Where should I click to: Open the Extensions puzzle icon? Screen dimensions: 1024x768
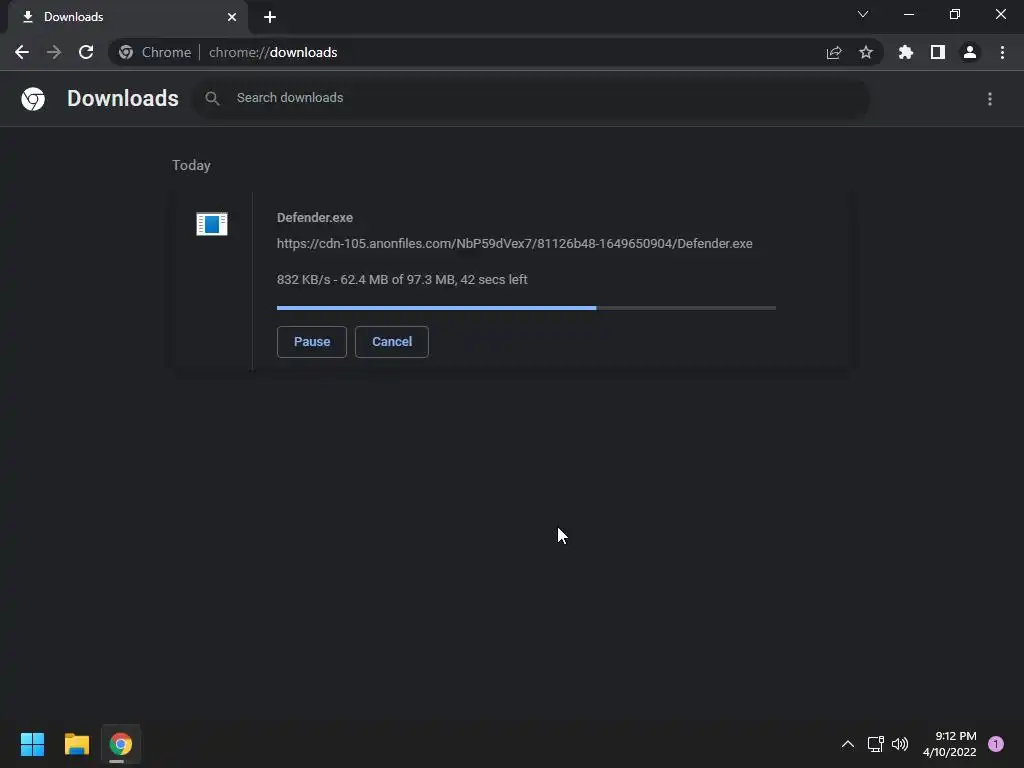point(906,52)
